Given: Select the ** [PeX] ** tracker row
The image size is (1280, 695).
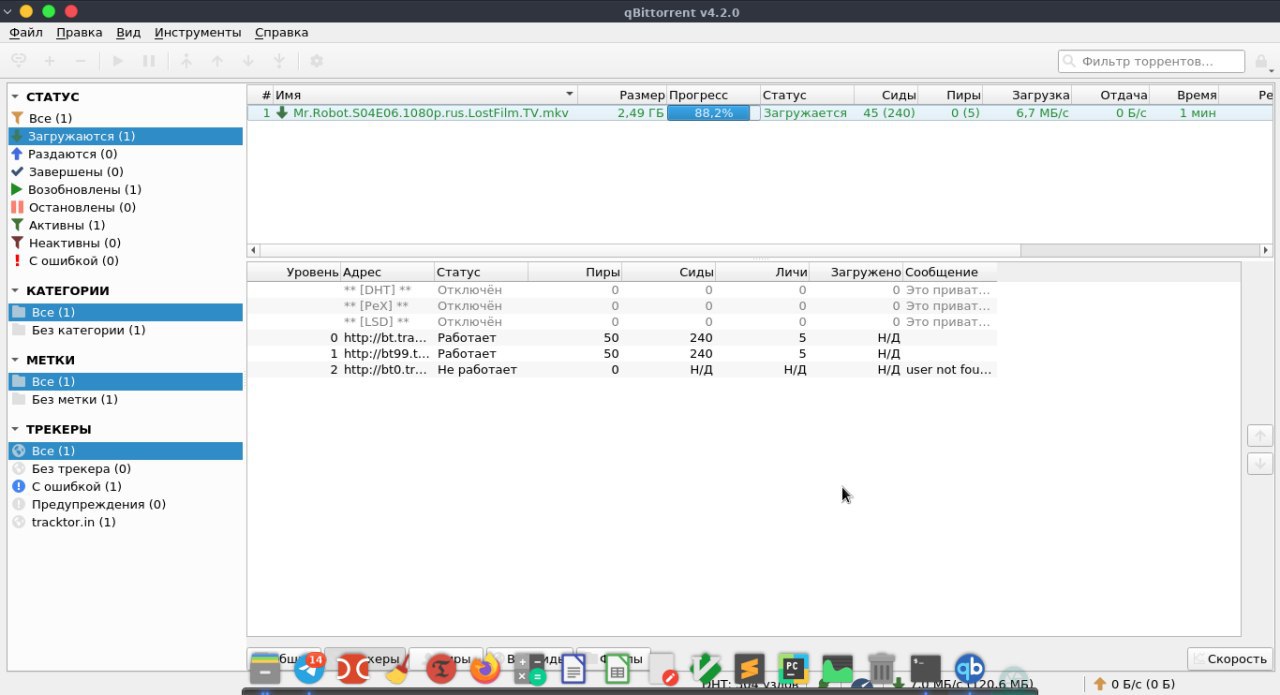Looking at the screenshot, I should click(622, 306).
